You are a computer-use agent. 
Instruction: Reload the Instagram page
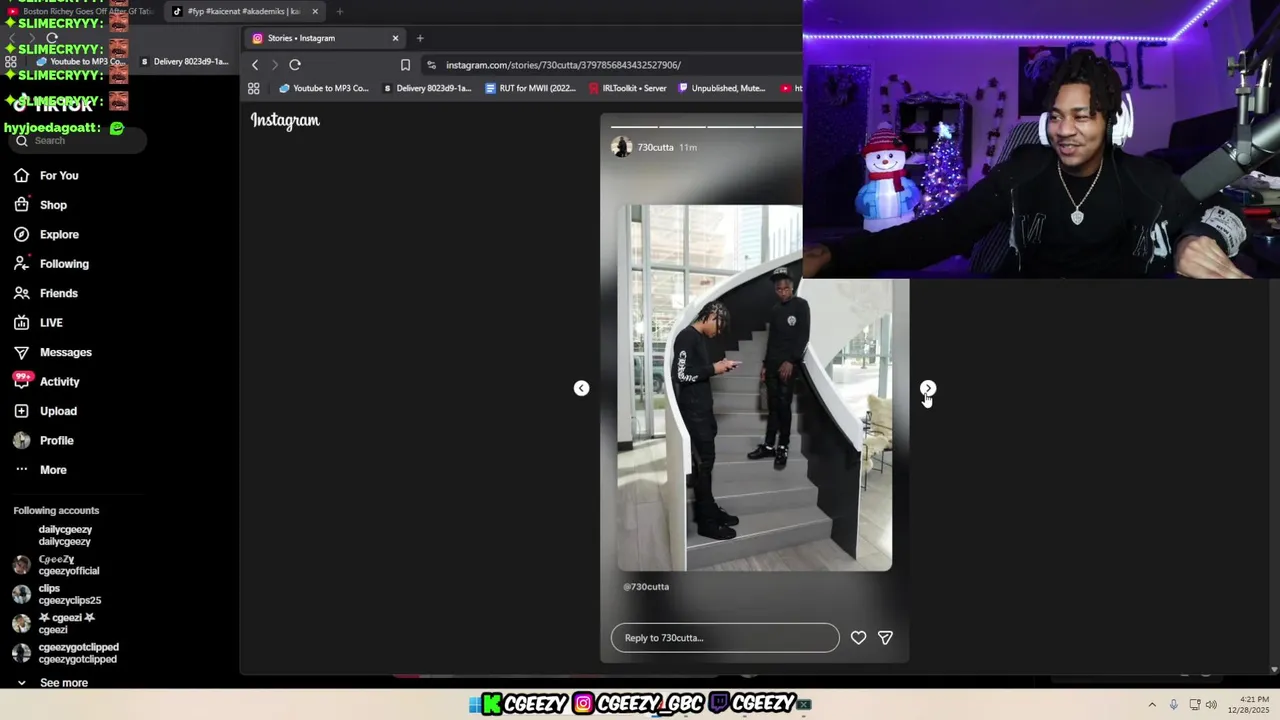pyautogui.click(x=295, y=65)
